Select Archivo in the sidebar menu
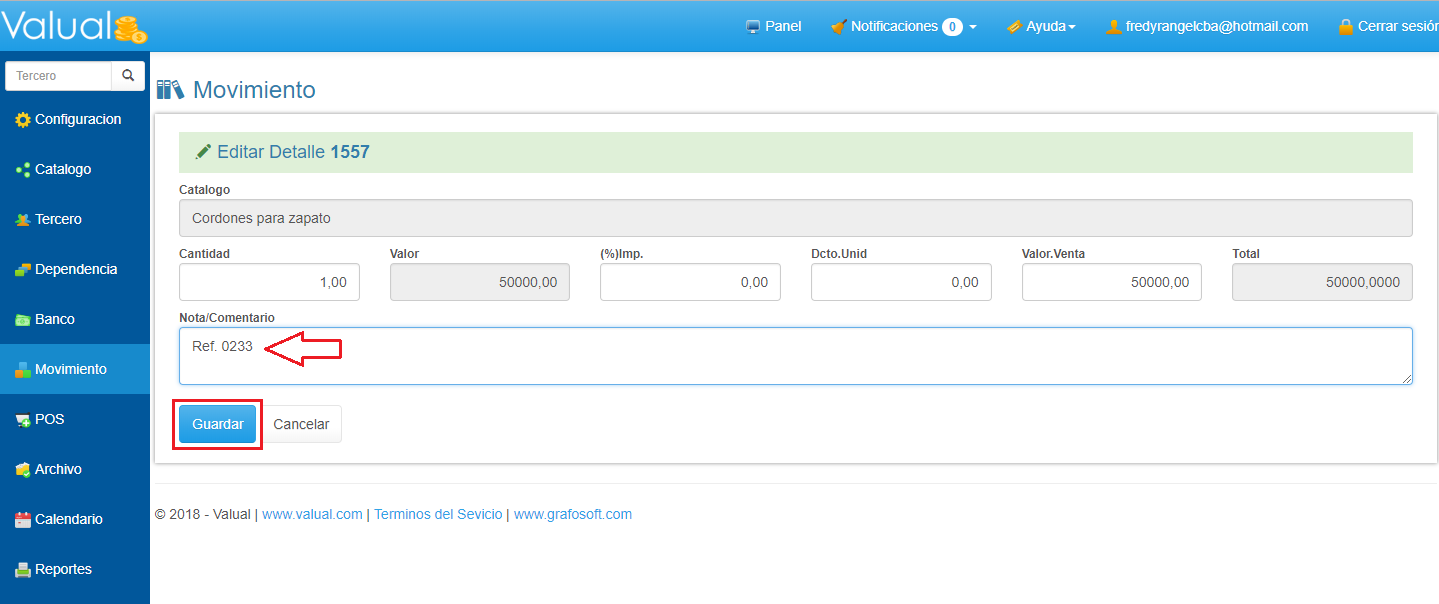The width and height of the screenshot is (1439, 604). [58, 469]
